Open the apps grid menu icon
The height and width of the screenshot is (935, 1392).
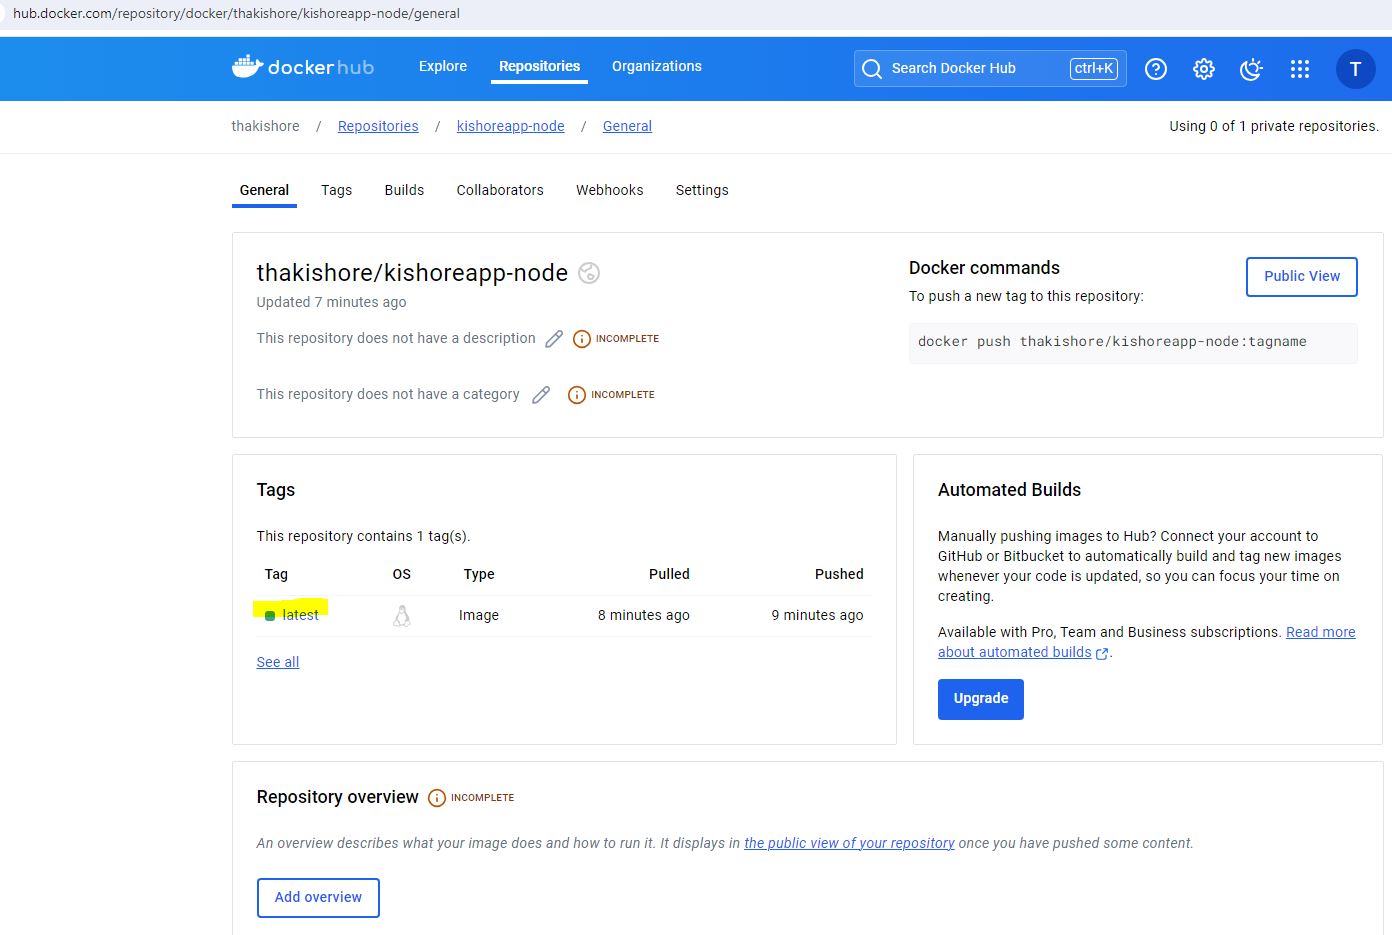[x=1299, y=69]
